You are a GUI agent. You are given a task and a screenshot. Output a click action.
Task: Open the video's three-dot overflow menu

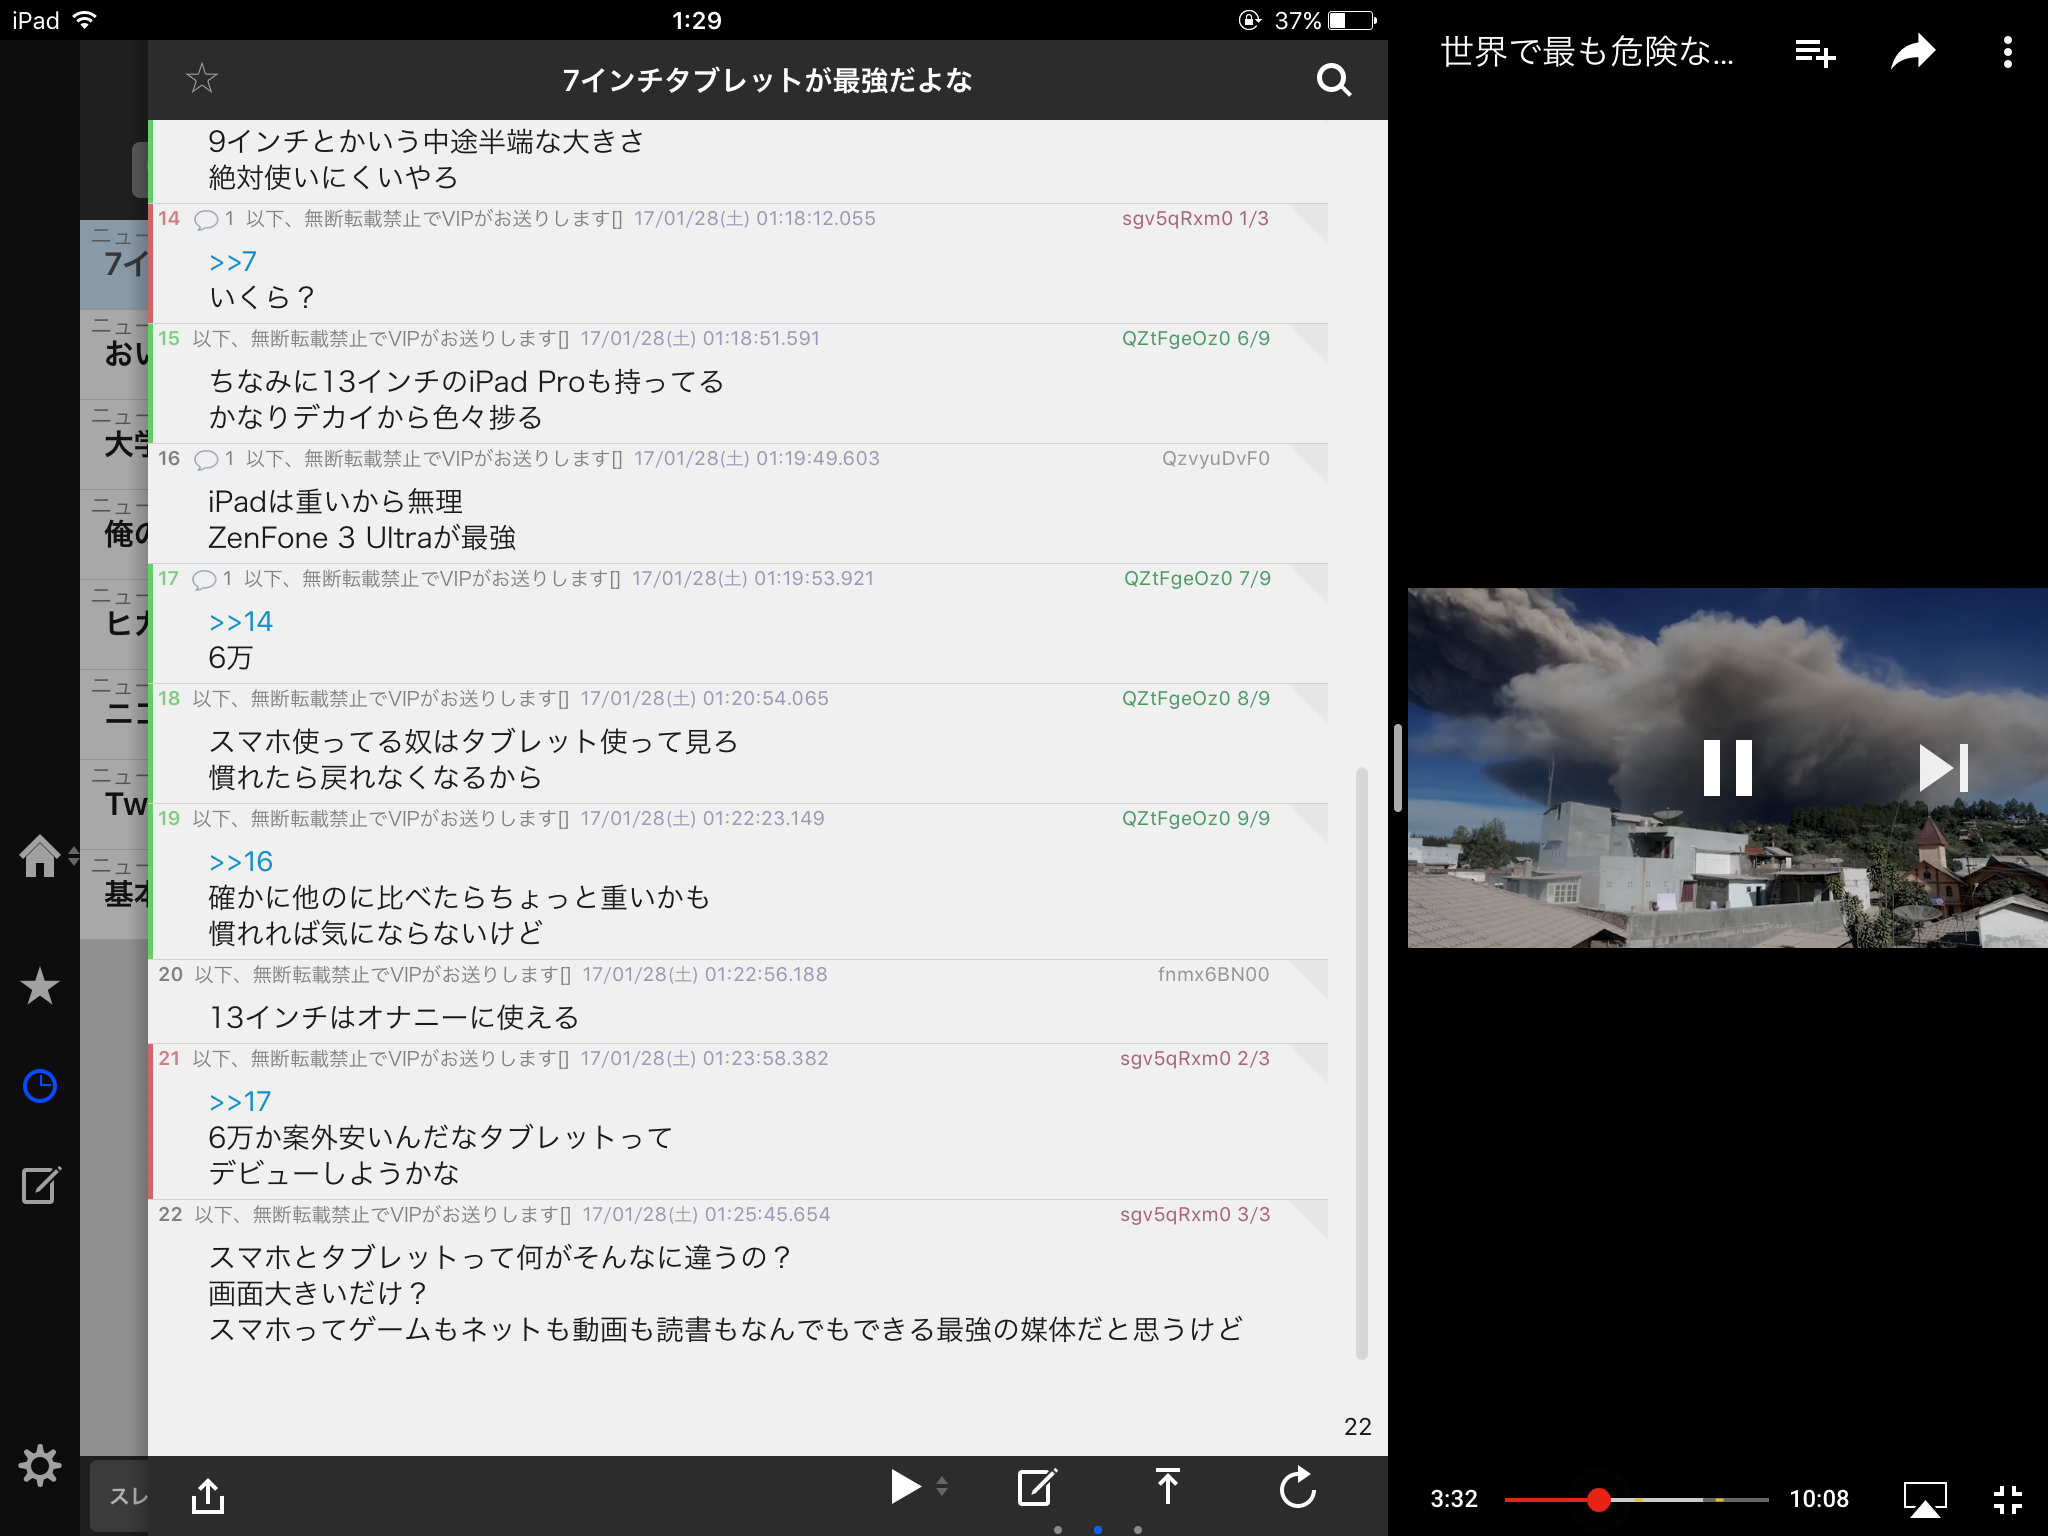2007,52
